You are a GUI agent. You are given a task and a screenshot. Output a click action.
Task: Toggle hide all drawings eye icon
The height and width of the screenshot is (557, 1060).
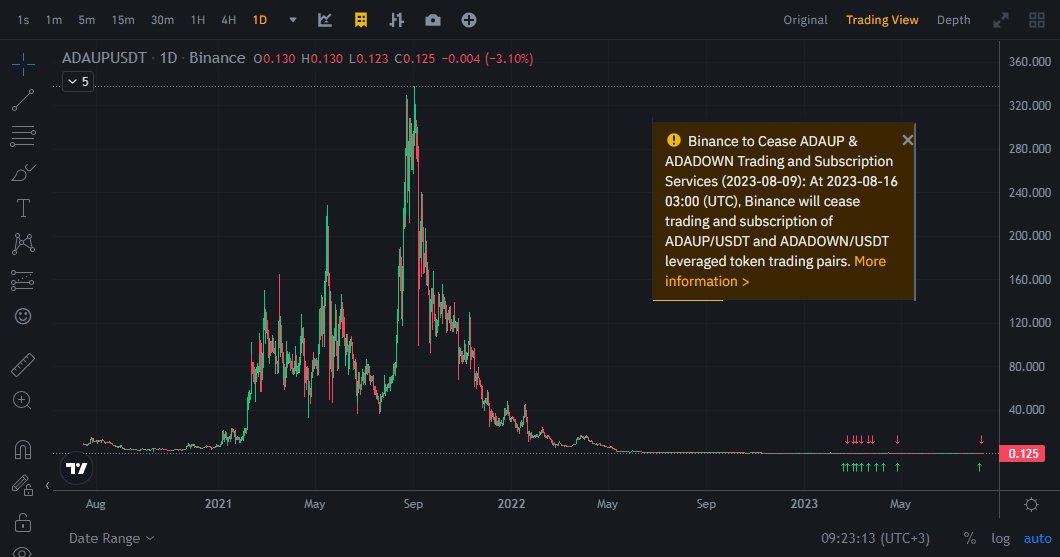23,552
